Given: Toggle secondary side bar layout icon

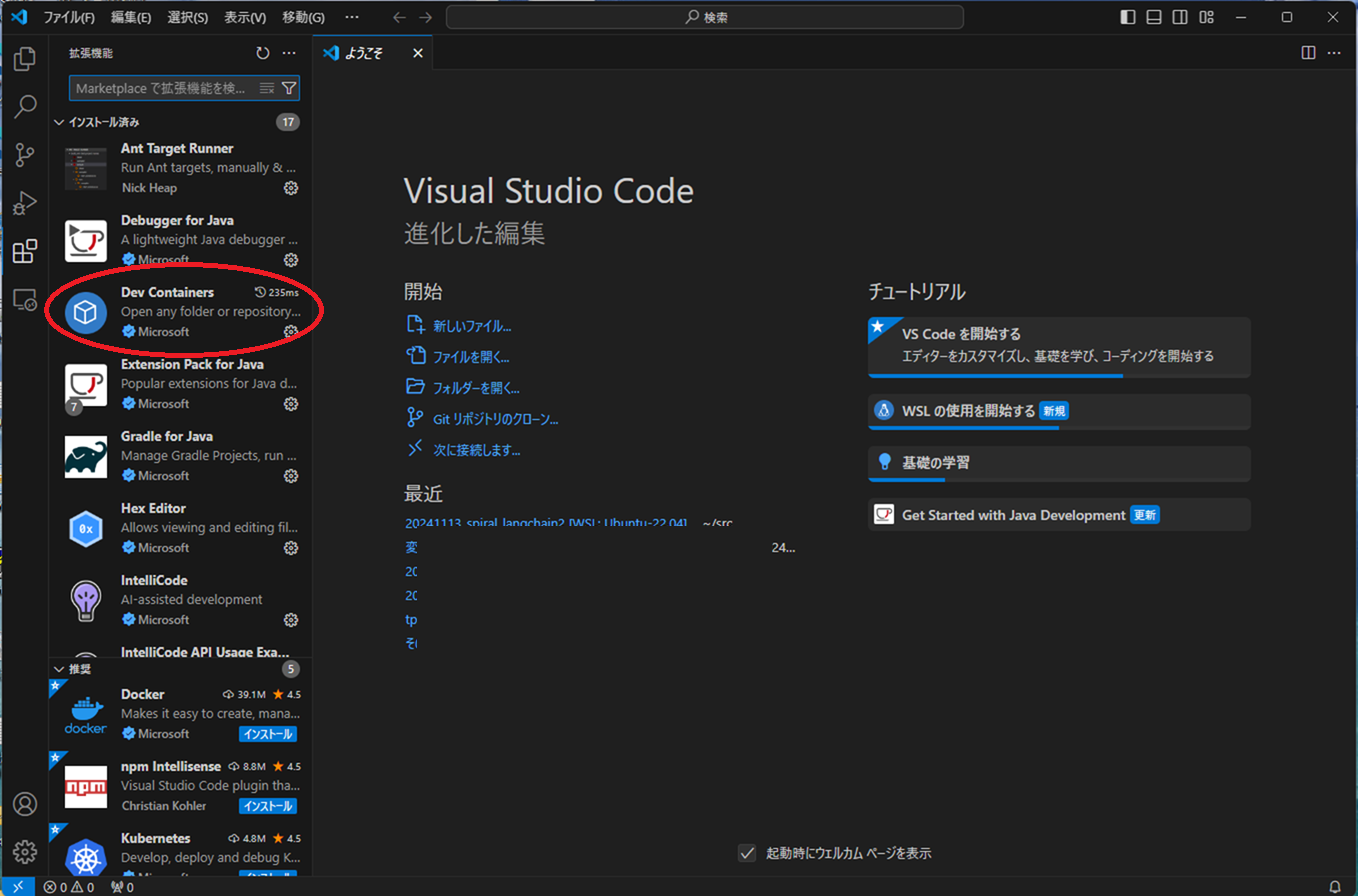Looking at the screenshot, I should (1180, 17).
